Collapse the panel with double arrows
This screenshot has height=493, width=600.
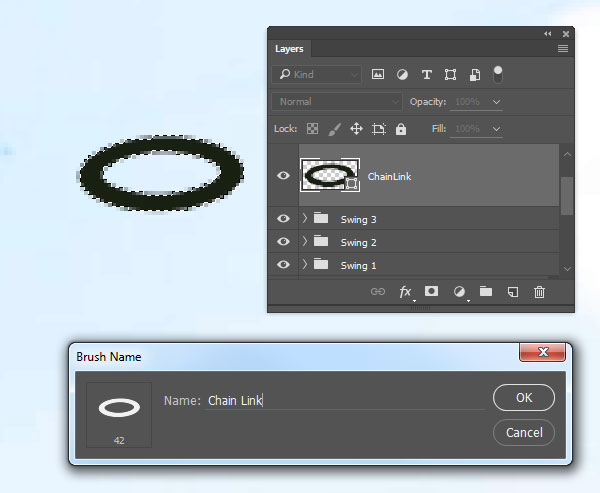click(x=548, y=34)
